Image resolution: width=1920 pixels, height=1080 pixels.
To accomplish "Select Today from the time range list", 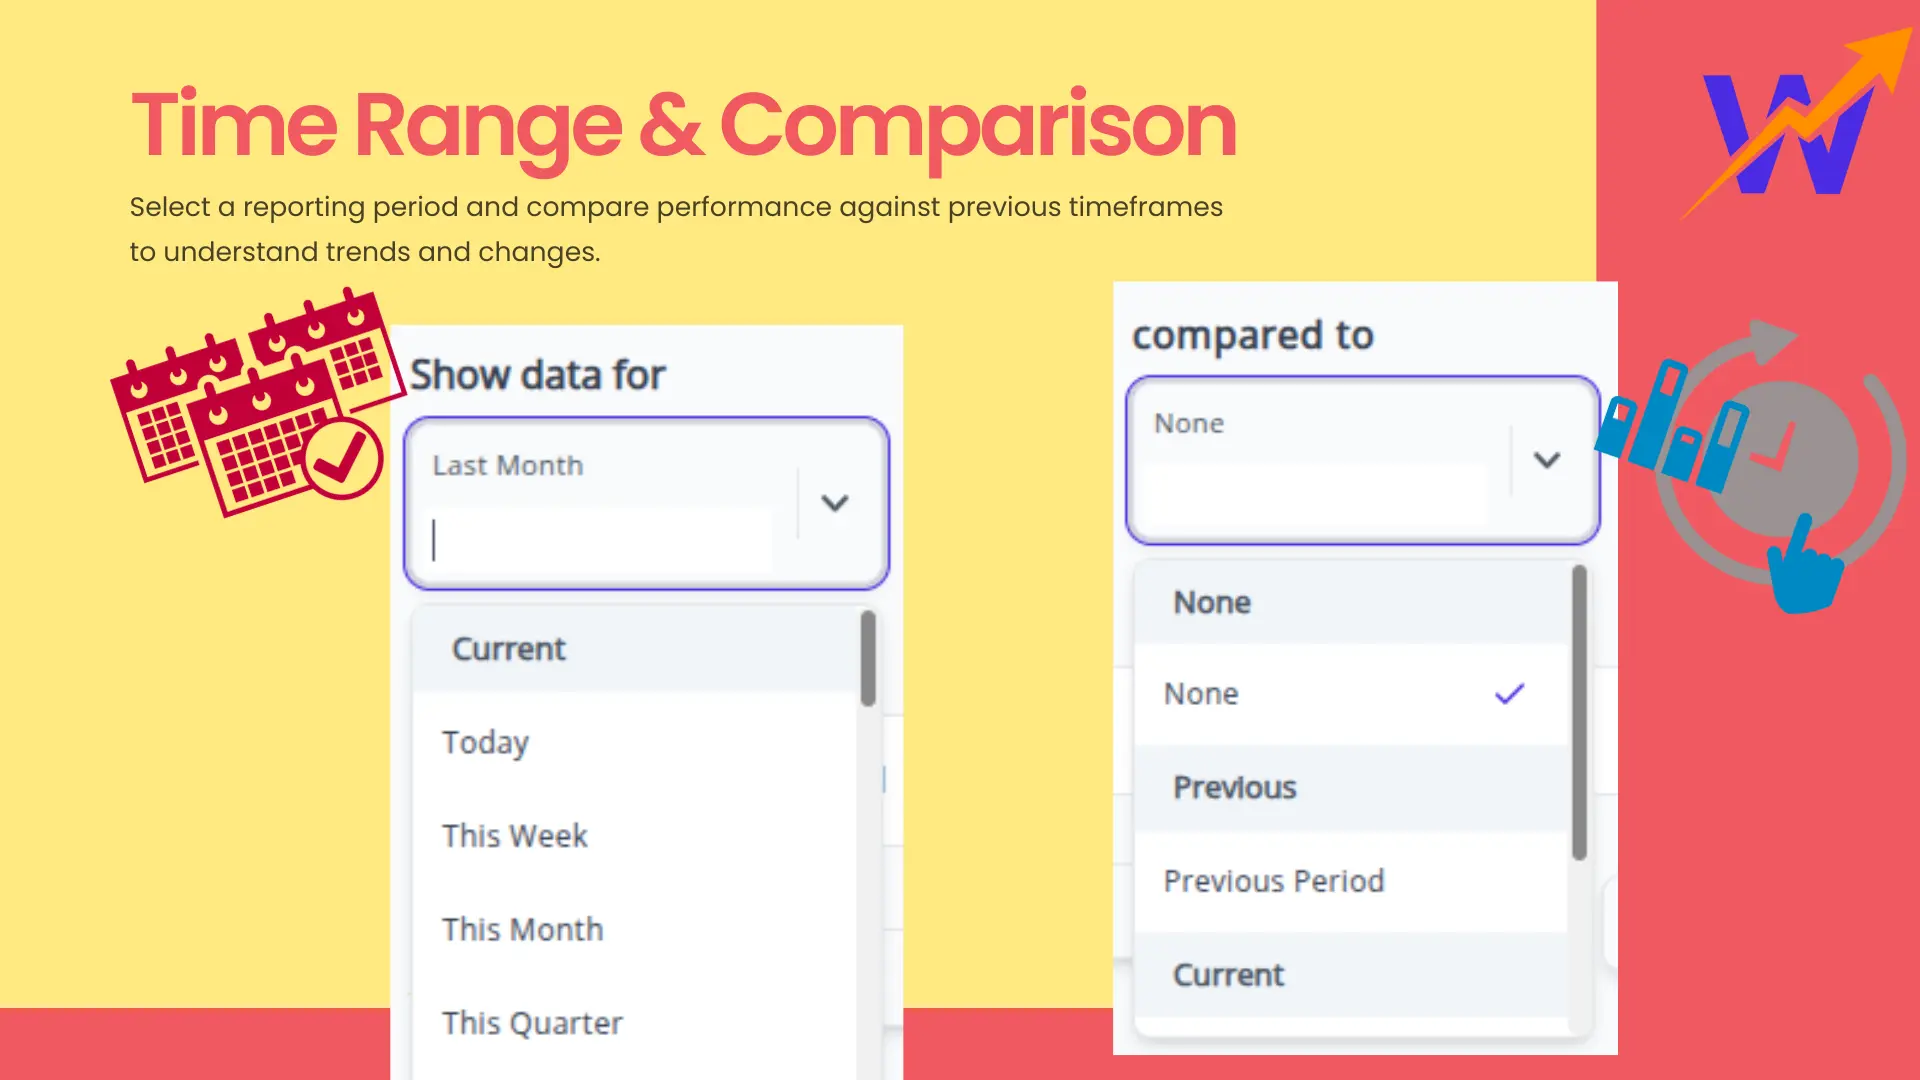I will 486,743.
